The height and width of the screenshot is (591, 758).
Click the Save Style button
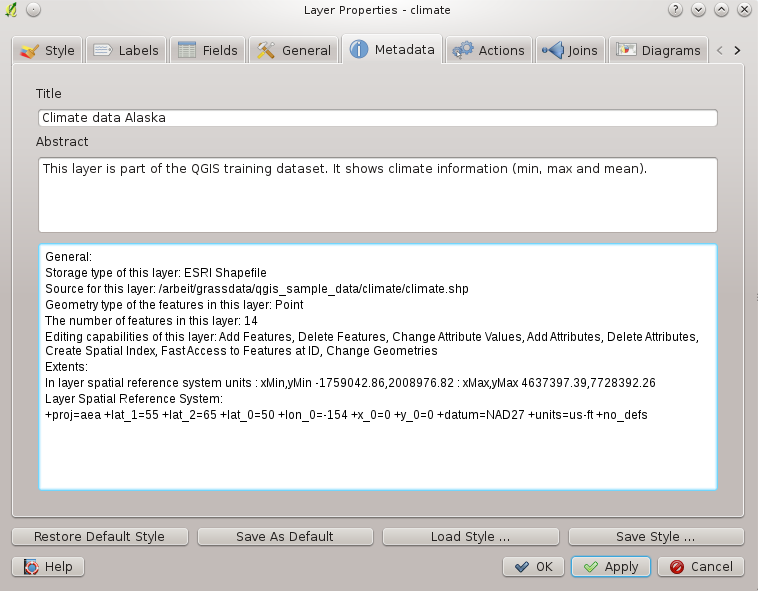pos(656,537)
